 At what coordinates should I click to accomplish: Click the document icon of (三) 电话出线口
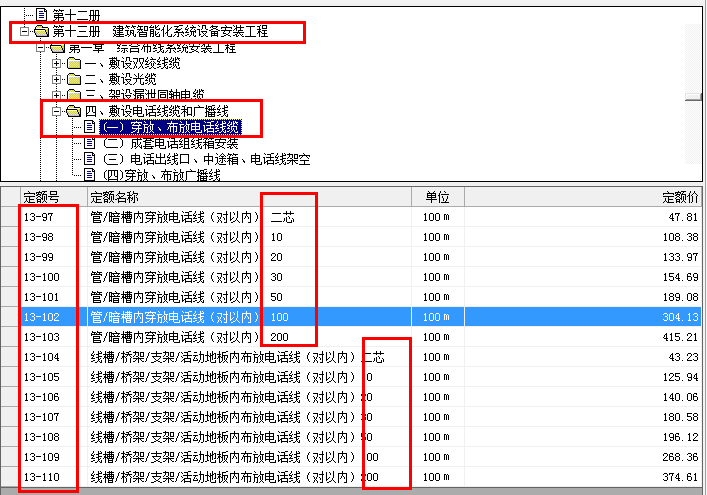[90, 159]
